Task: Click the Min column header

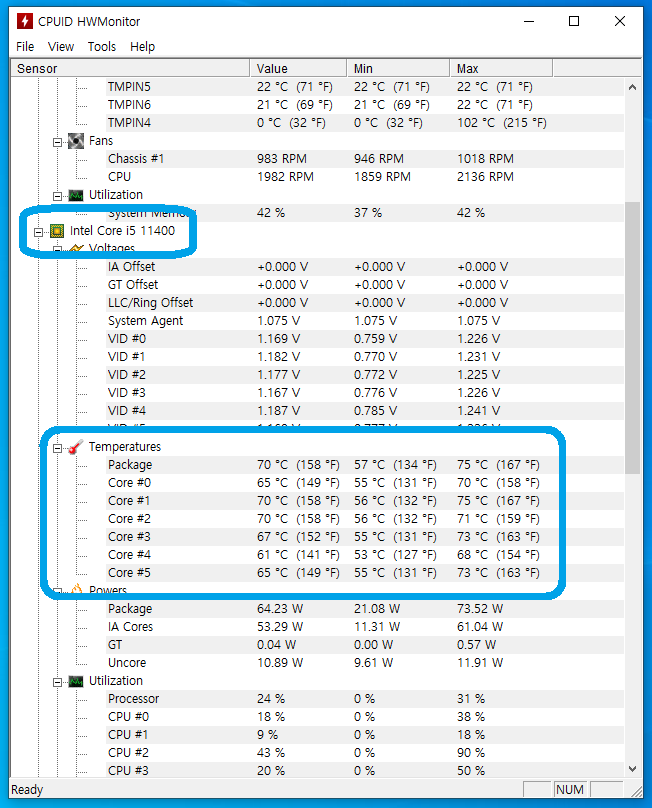Action: point(398,69)
